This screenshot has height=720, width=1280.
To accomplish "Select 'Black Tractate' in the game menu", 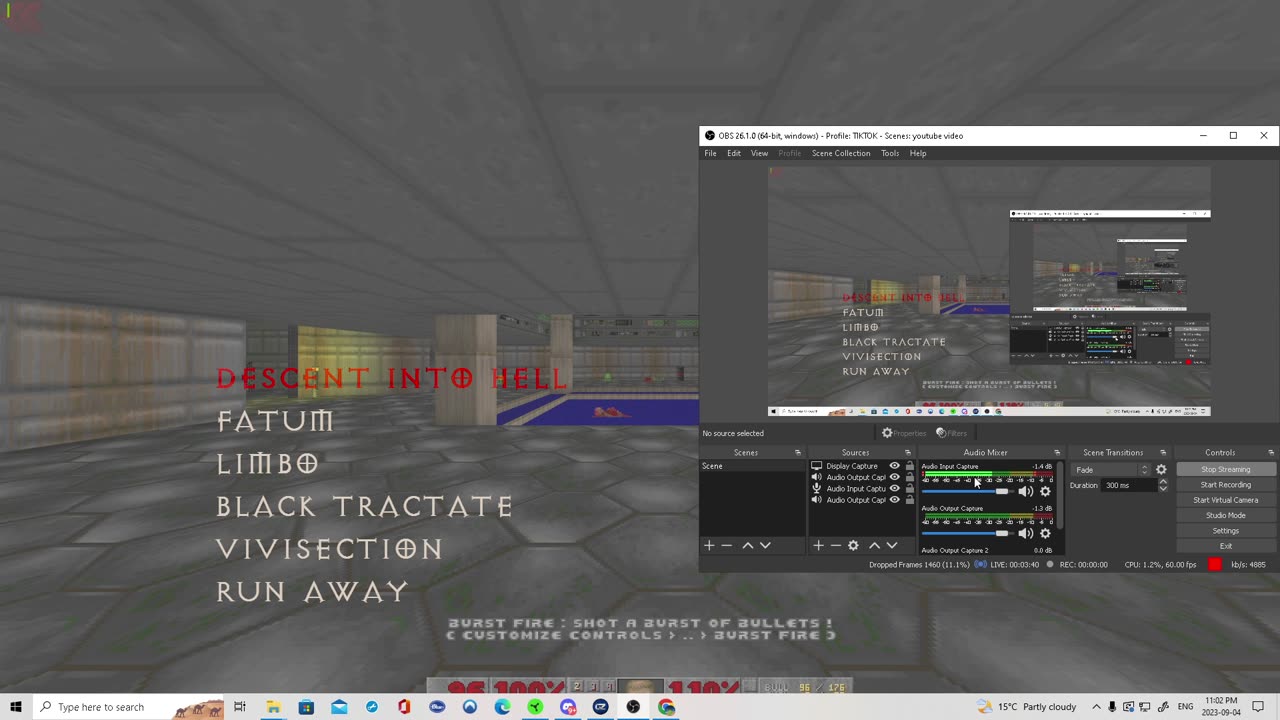I will [365, 506].
